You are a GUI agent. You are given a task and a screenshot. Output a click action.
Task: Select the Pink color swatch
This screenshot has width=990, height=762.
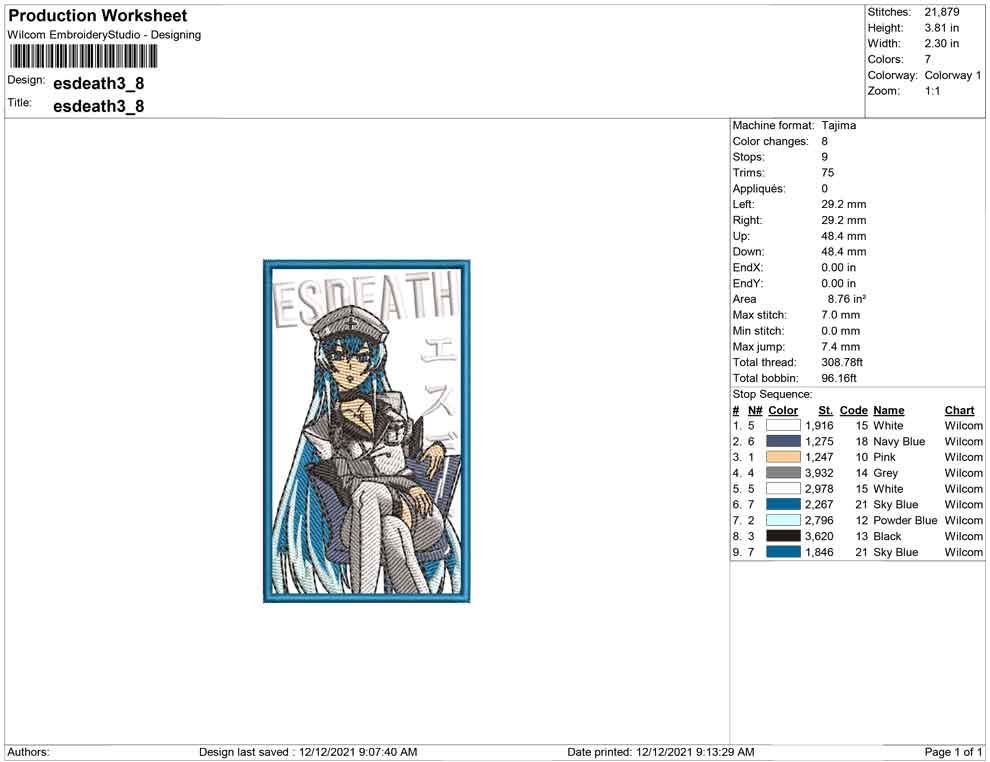pyautogui.click(x=783, y=457)
